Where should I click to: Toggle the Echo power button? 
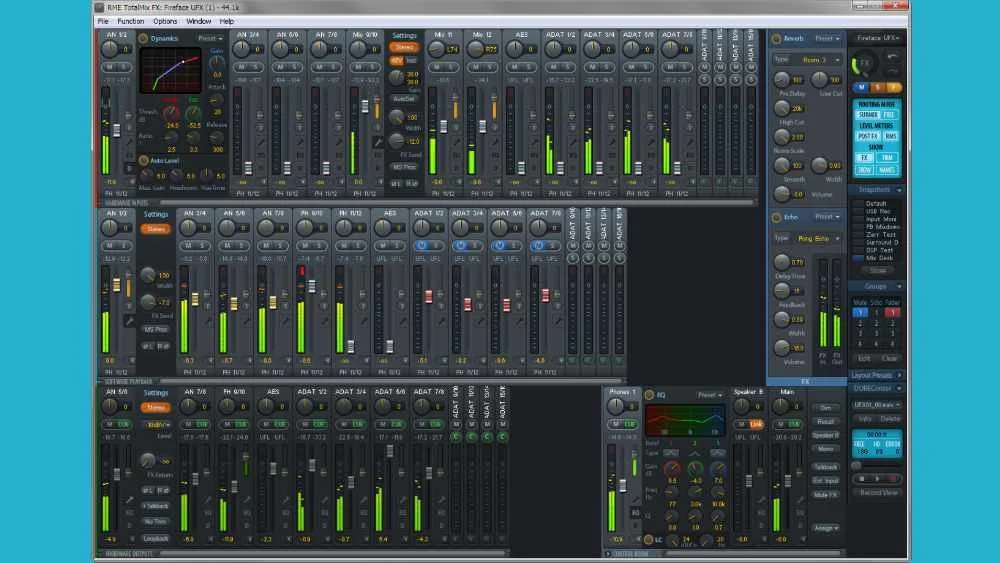point(776,217)
